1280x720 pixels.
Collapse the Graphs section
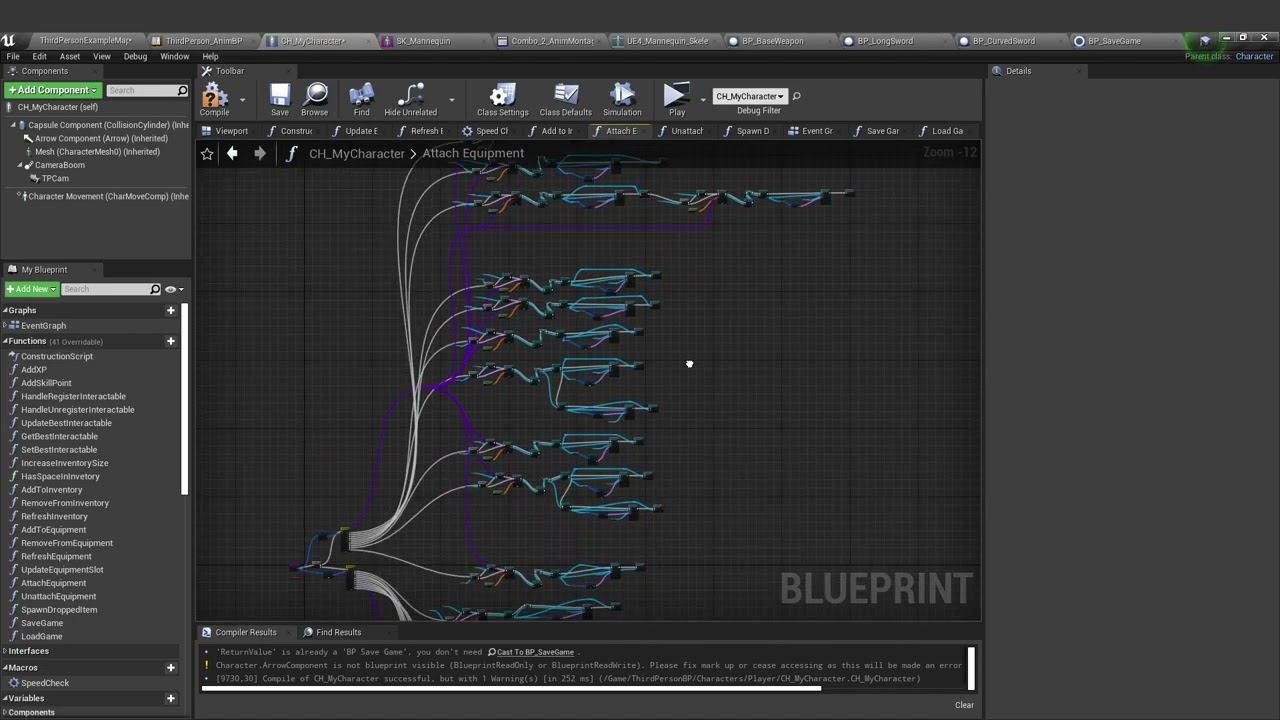[5, 310]
